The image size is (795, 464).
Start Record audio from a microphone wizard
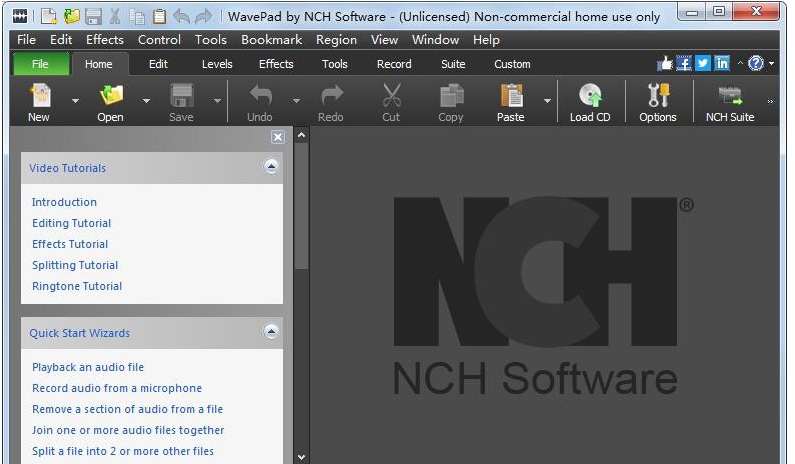pyautogui.click(x=117, y=388)
